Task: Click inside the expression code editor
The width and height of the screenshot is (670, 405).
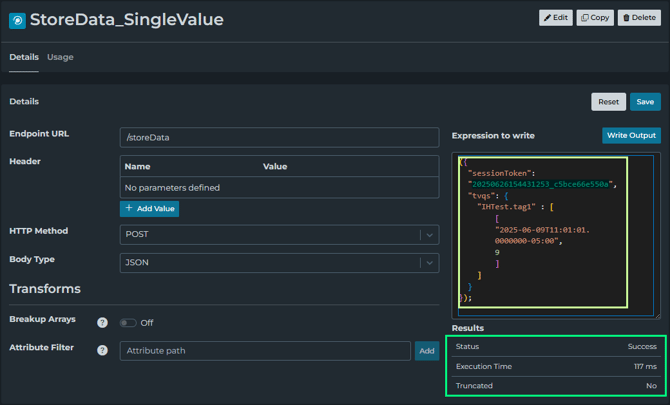Action: 555,235
